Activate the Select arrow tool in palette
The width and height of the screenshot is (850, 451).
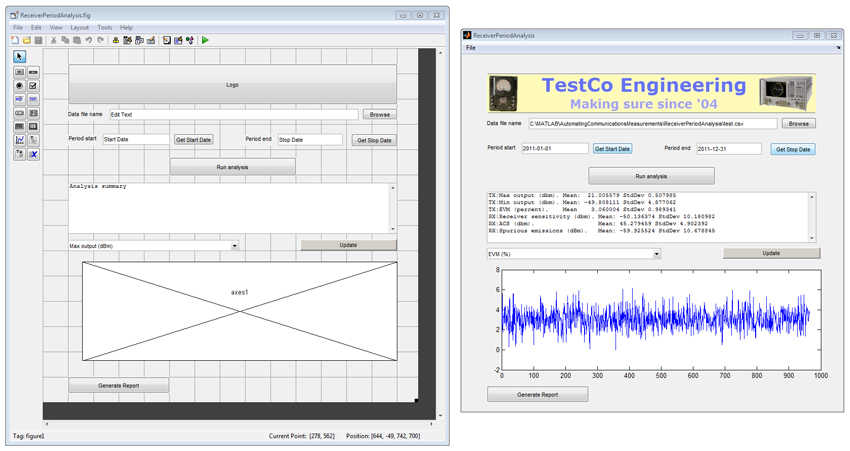click(19, 57)
